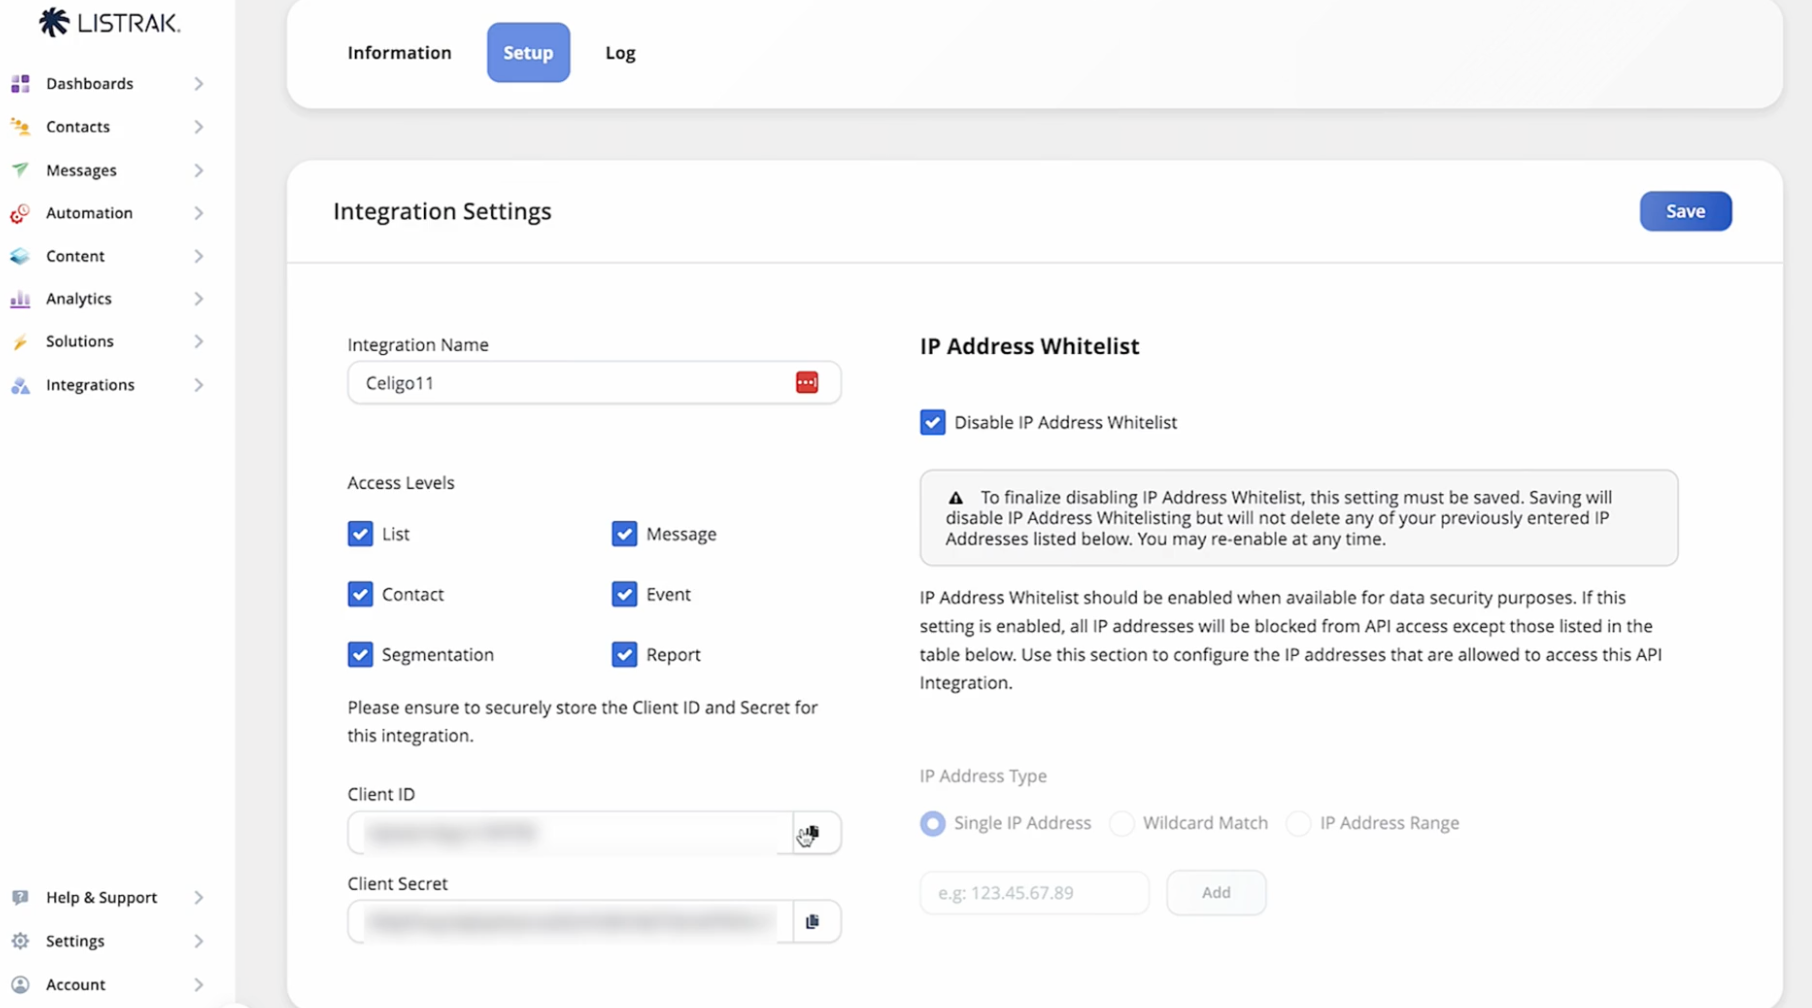
Task: Open the Content layers icon
Action: (20, 256)
